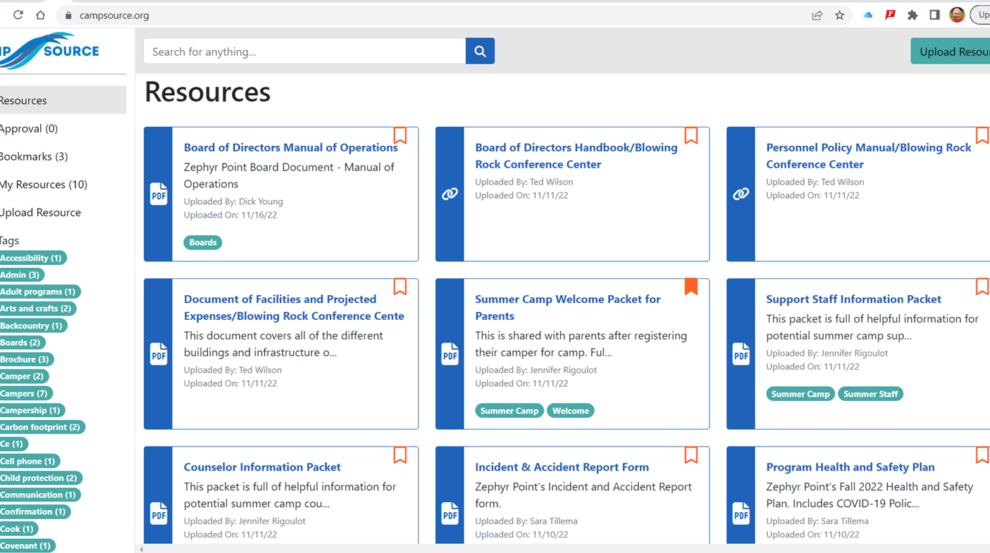The image size is (990, 553).
Task: Reload the page with browser refresh icon
Action: pos(18,15)
